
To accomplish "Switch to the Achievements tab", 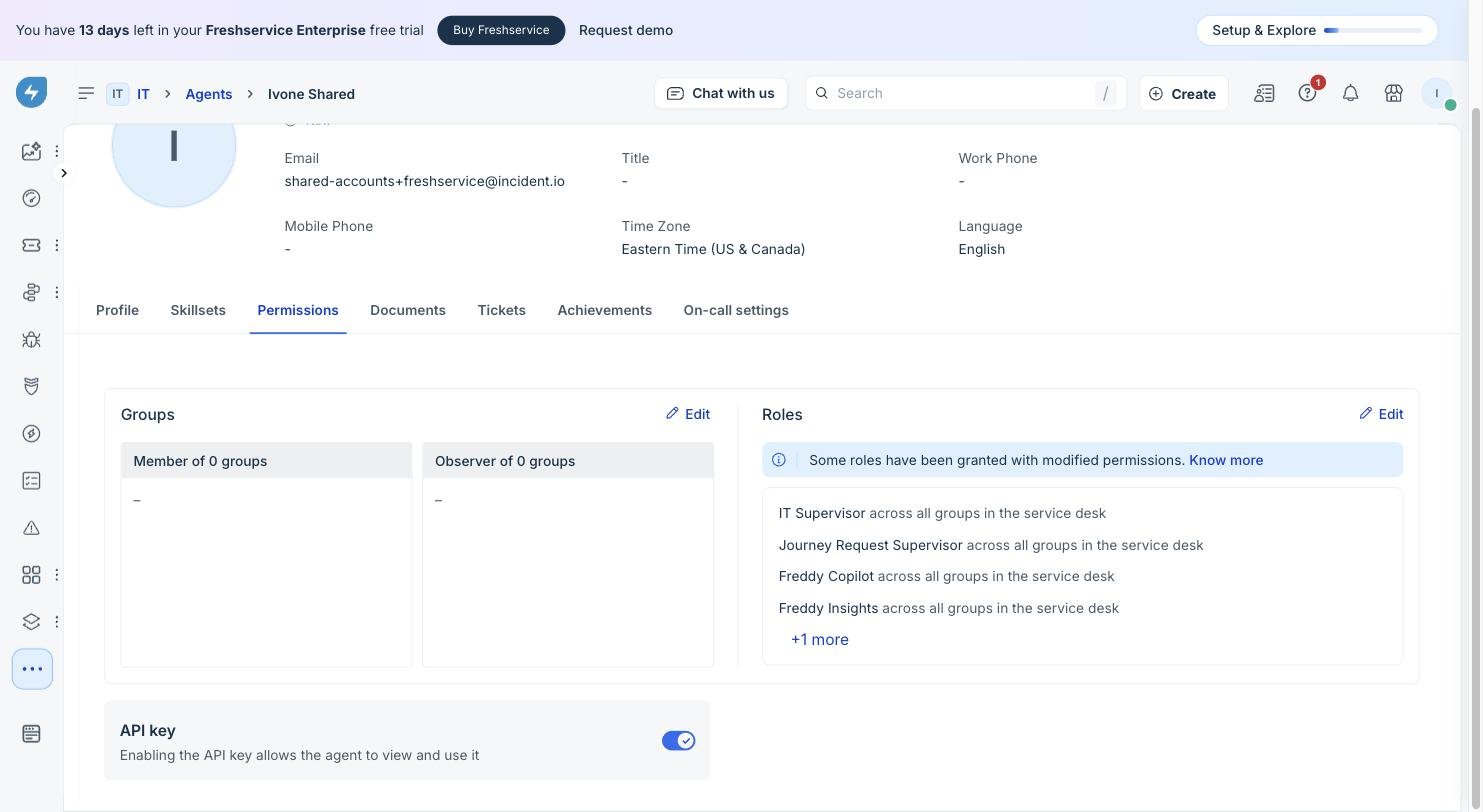I will pyautogui.click(x=605, y=310).
